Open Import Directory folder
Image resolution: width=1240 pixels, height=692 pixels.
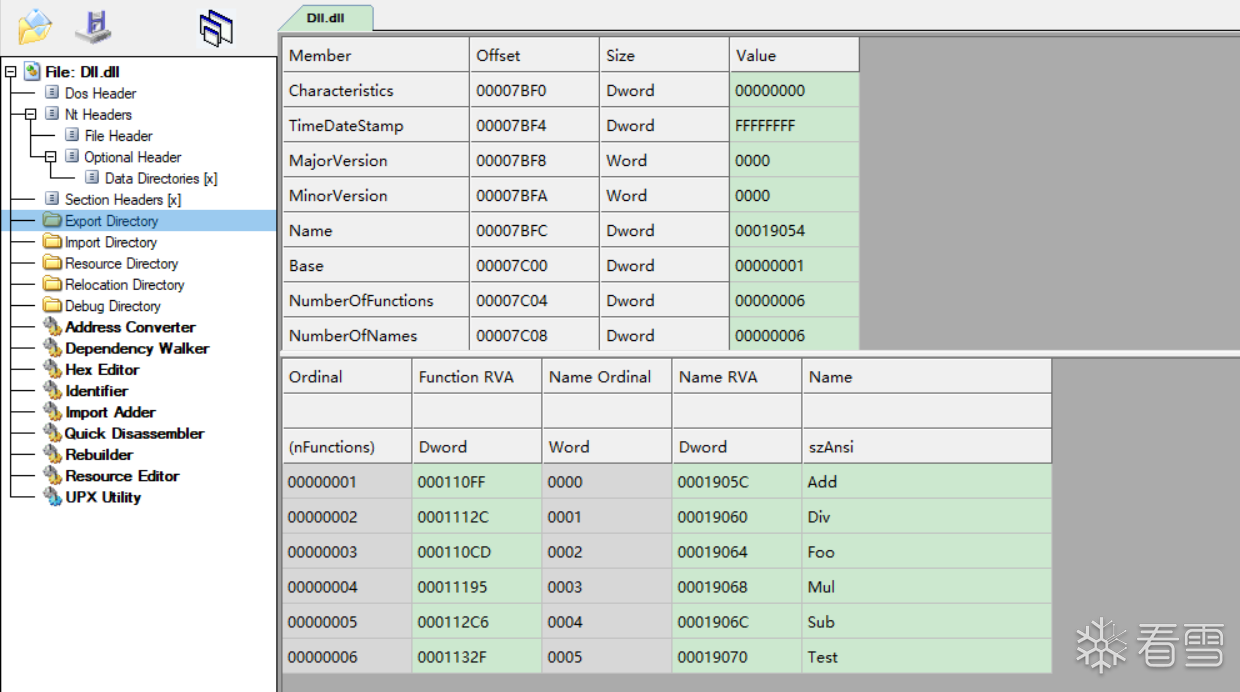[110, 242]
